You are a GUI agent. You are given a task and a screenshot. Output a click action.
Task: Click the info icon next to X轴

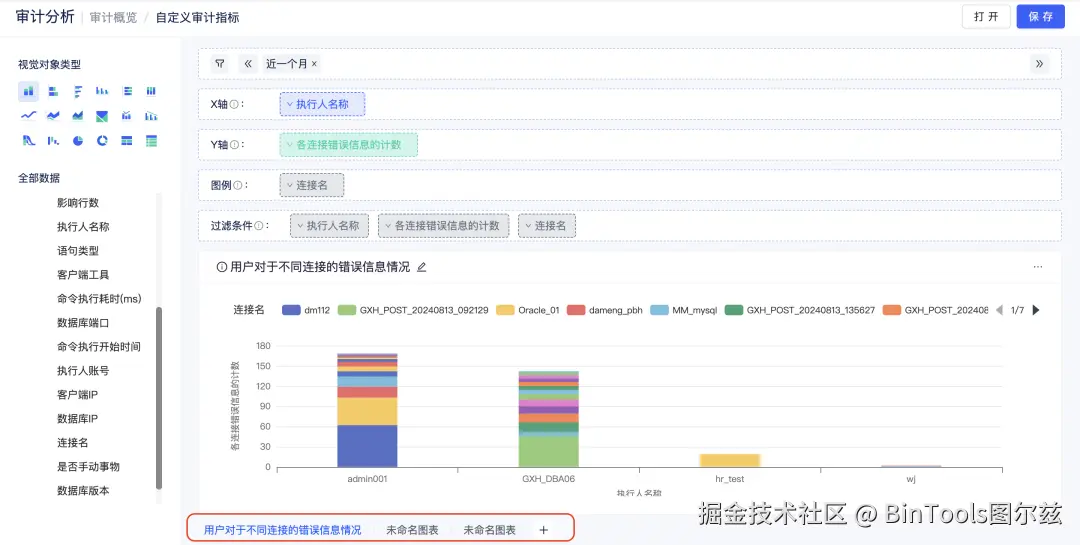(234, 105)
